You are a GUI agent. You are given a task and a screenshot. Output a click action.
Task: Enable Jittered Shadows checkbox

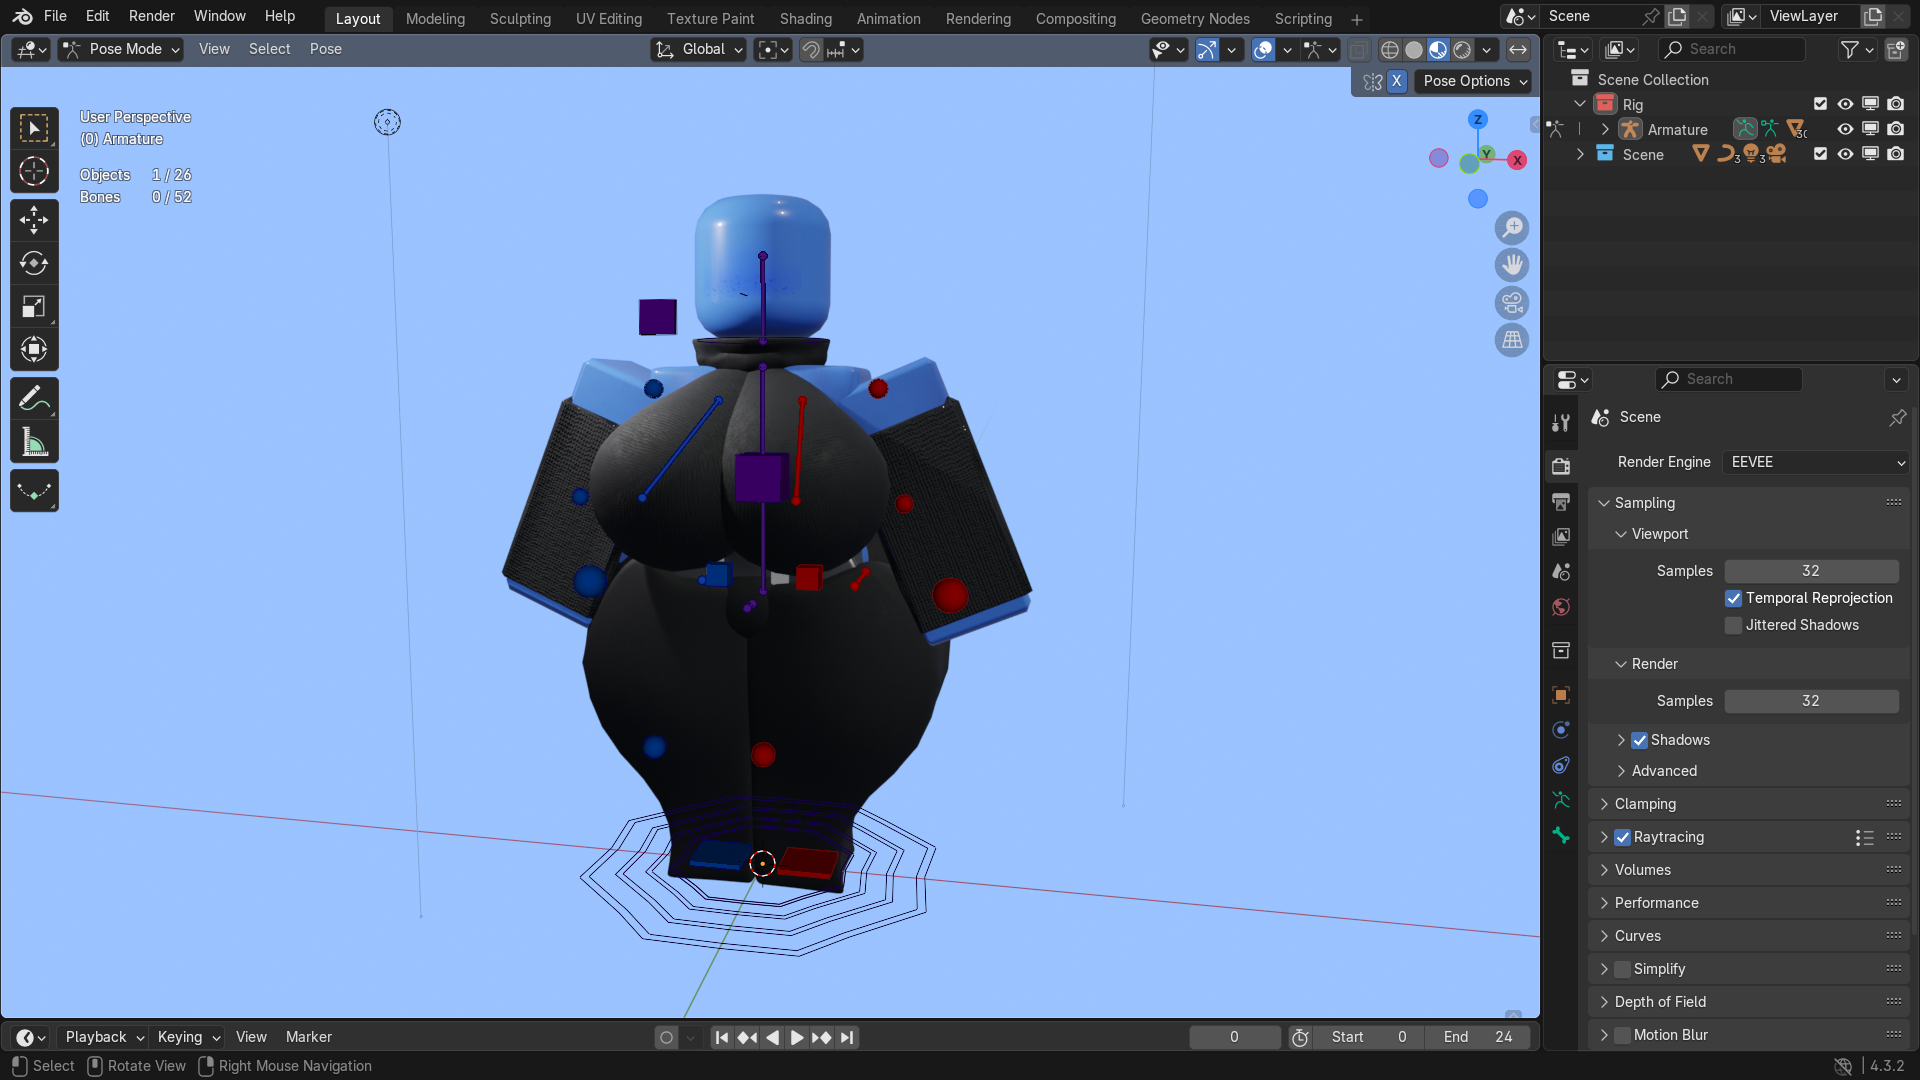click(x=1734, y=625)
